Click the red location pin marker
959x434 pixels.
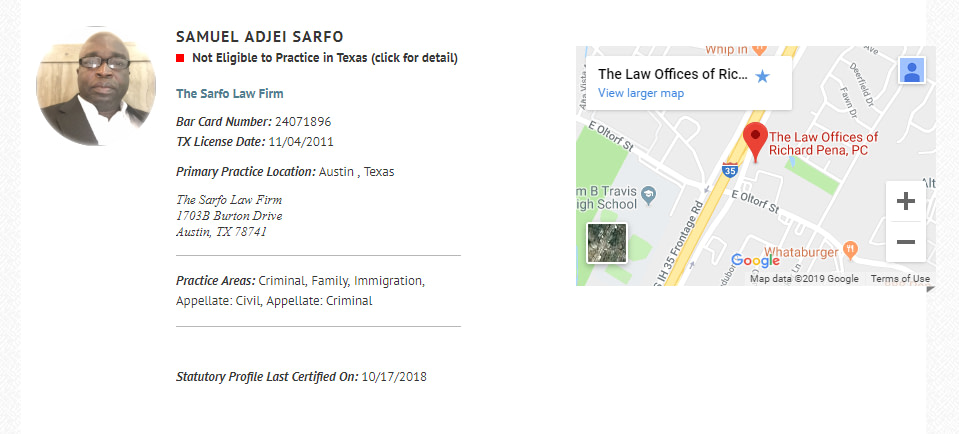[755, 142]
